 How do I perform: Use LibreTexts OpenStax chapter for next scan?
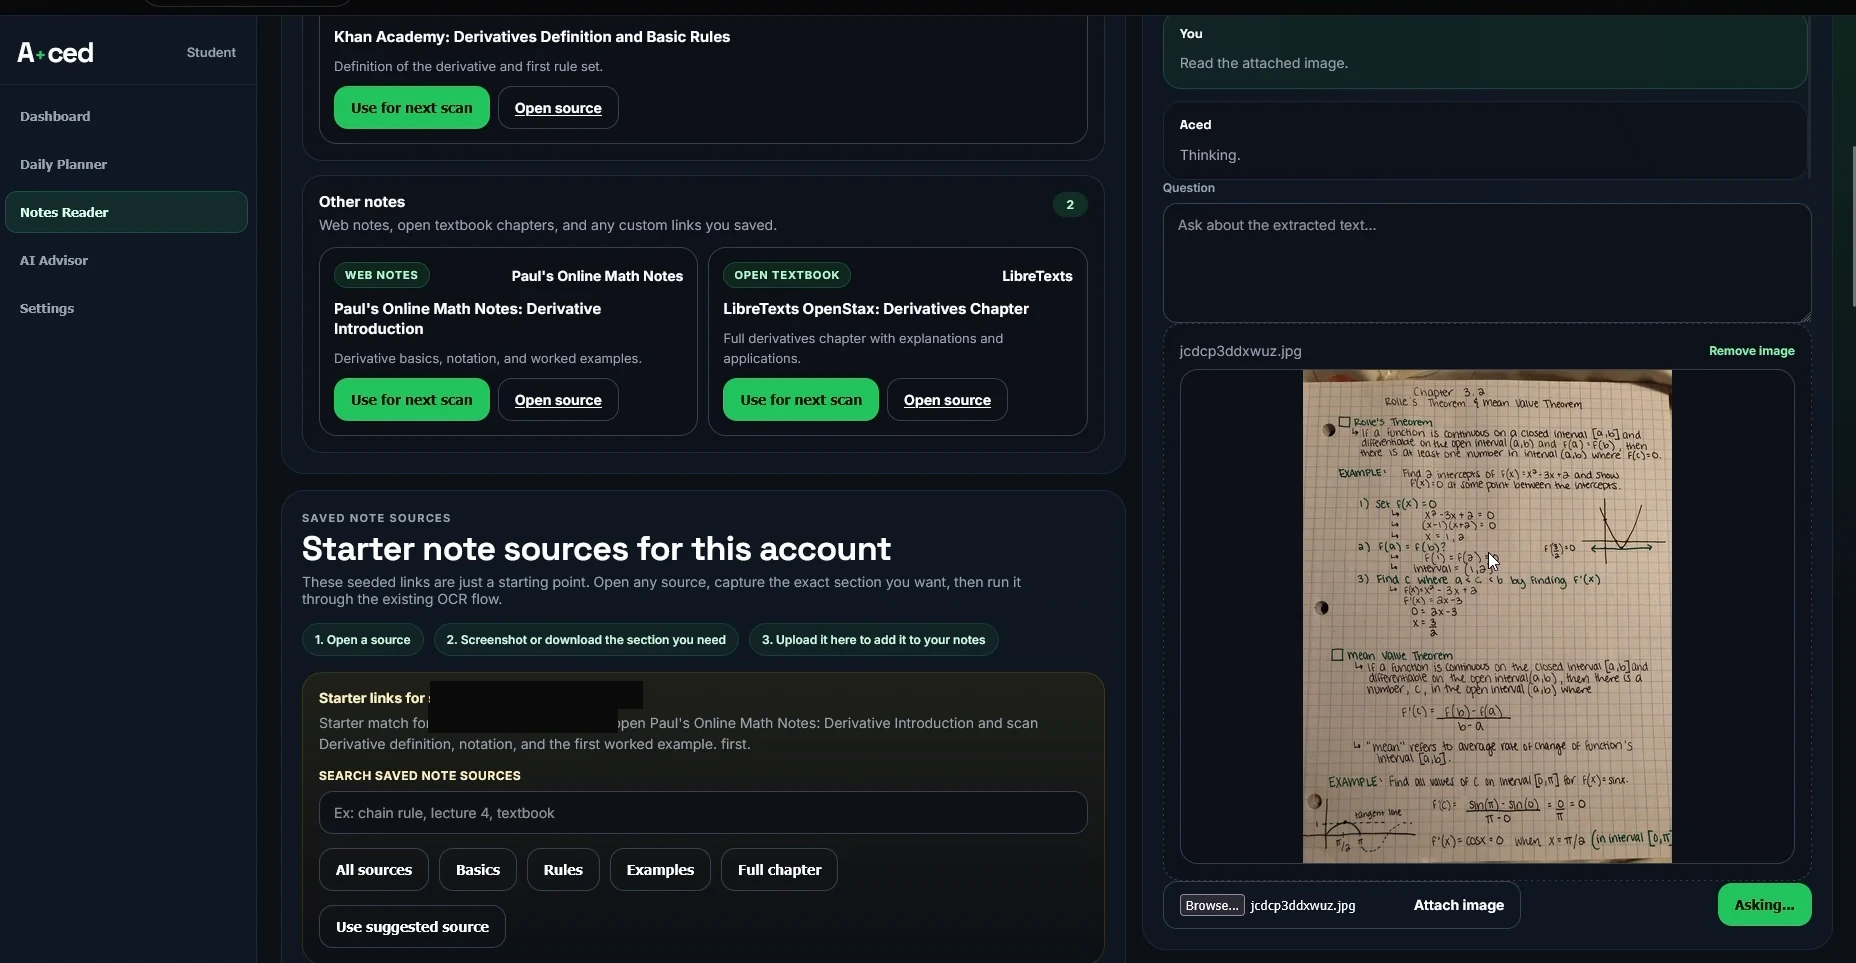click(x=801, y=400)
